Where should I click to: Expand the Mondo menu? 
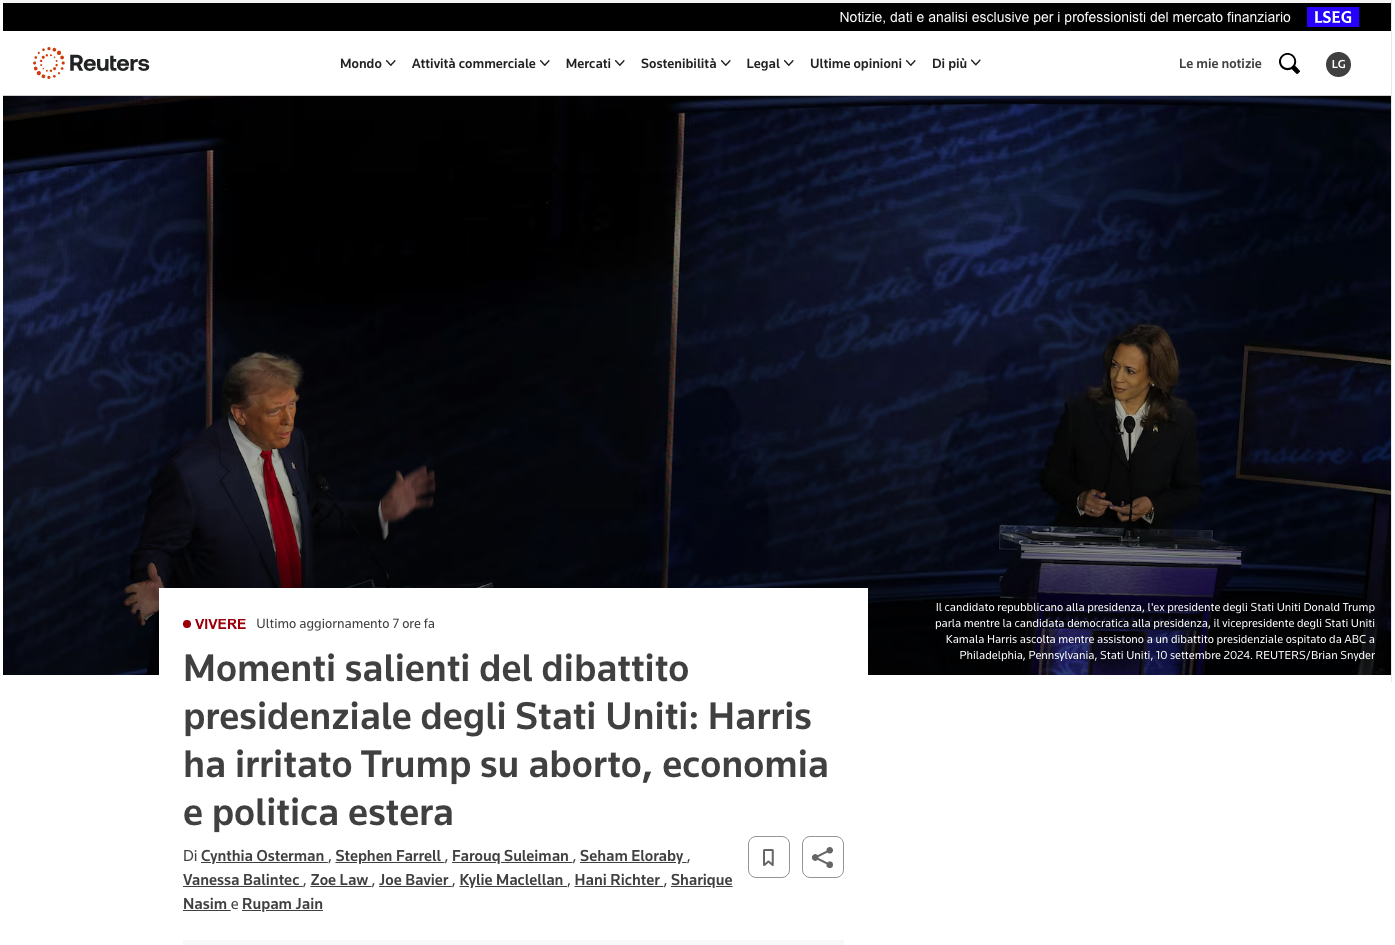pyautogui.click(x=368, y=63)
